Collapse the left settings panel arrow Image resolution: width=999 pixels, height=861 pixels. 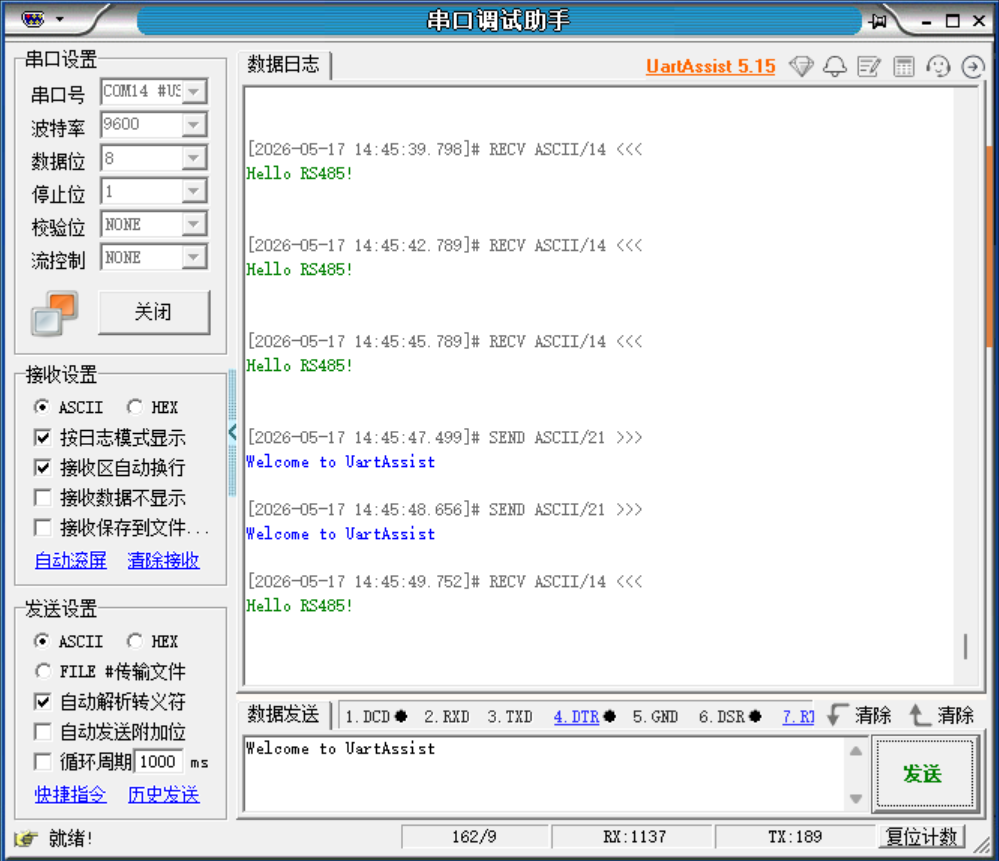pos(233,432)
